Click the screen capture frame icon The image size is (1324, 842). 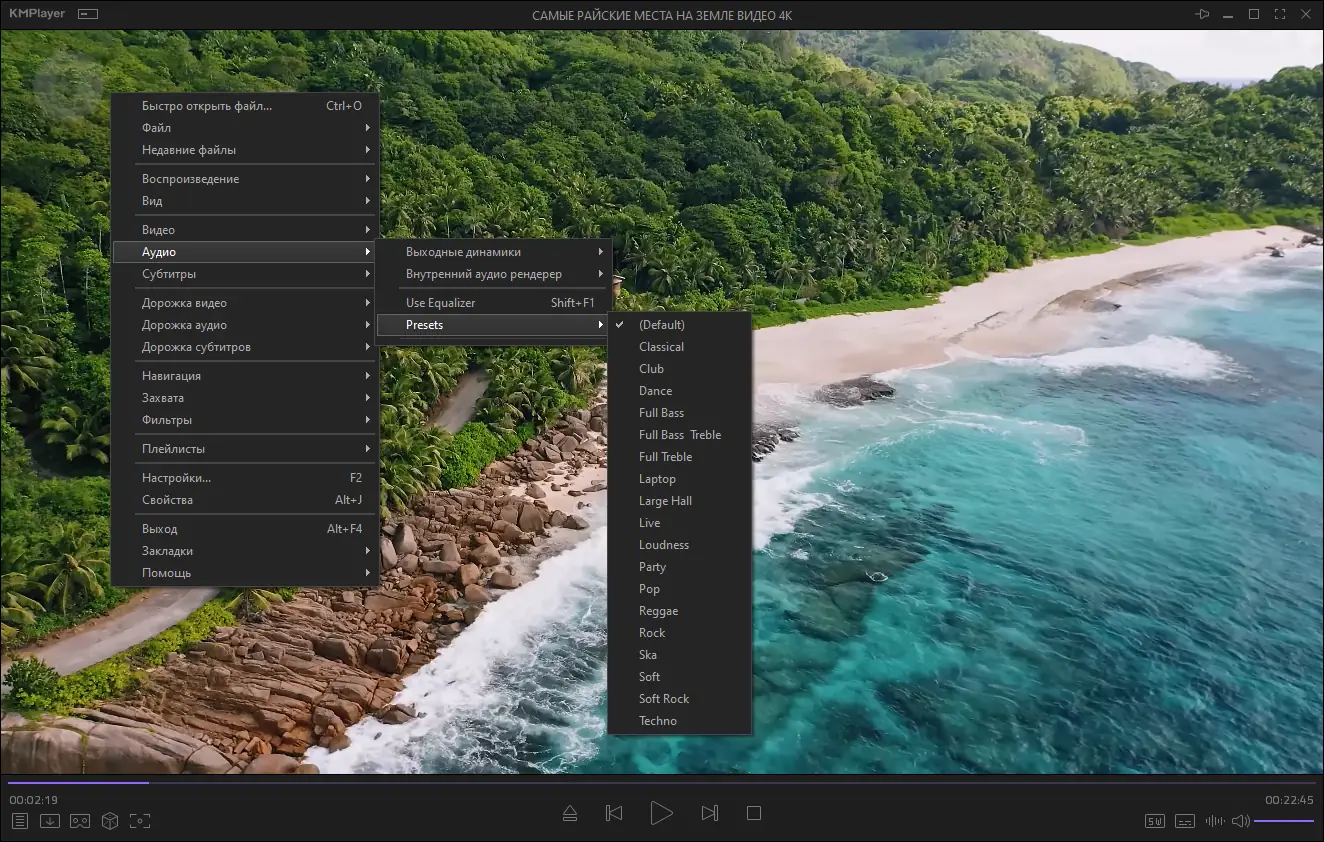point(140,821)
